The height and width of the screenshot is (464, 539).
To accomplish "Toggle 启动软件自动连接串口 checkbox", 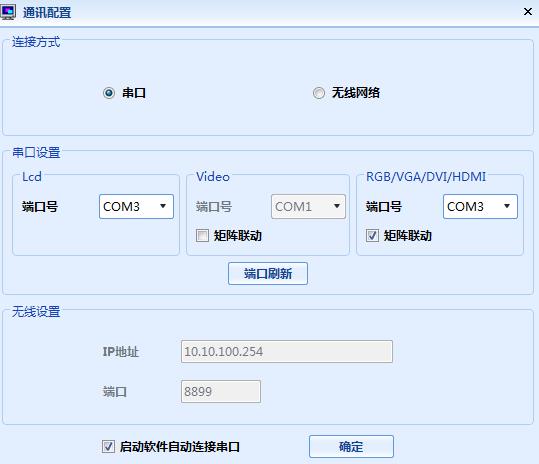I will (x=108, y=446).
